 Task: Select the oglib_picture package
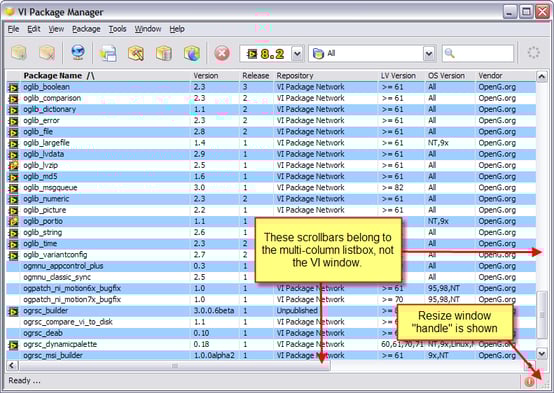coord(45,210)
